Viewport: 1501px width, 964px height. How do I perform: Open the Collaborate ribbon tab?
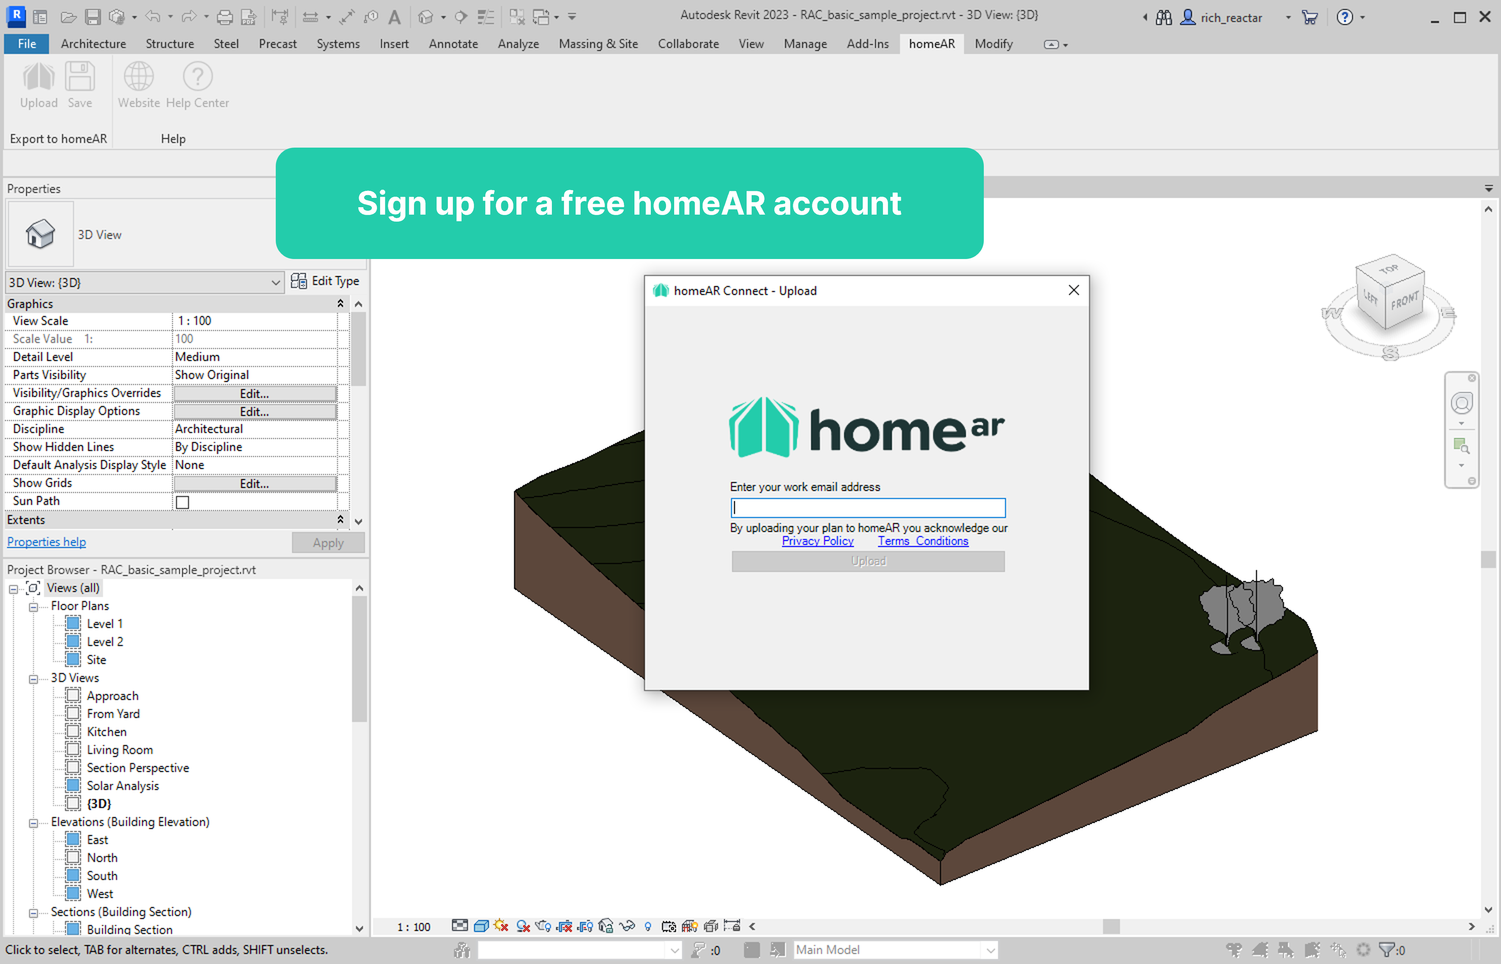click(688, 44)
